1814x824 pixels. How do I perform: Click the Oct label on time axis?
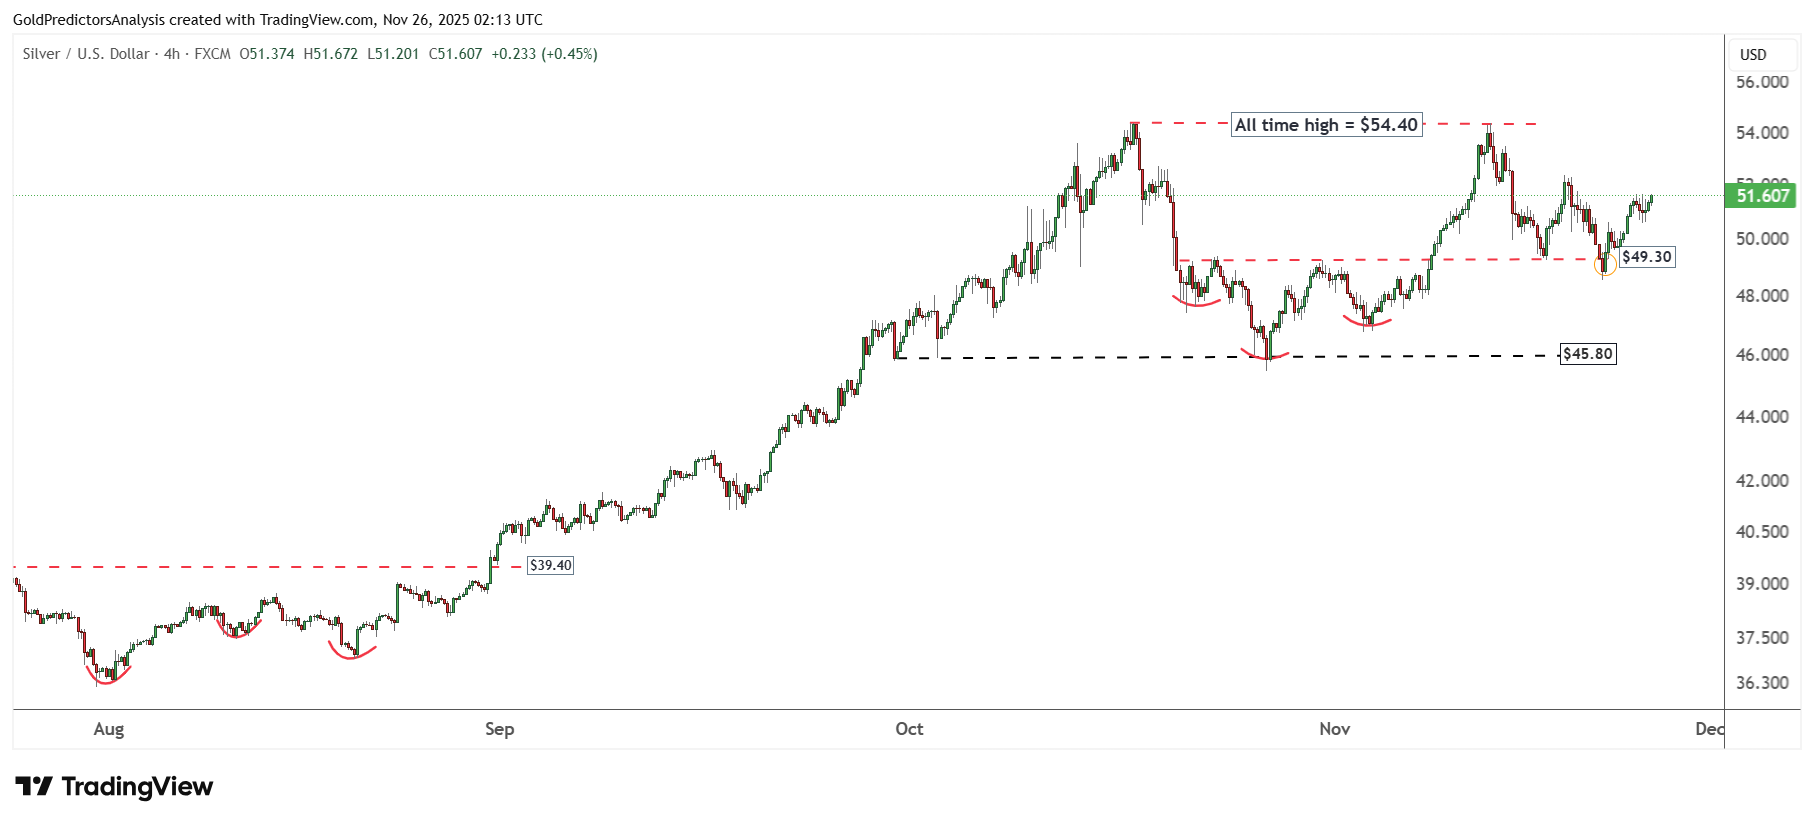(909, 729)
